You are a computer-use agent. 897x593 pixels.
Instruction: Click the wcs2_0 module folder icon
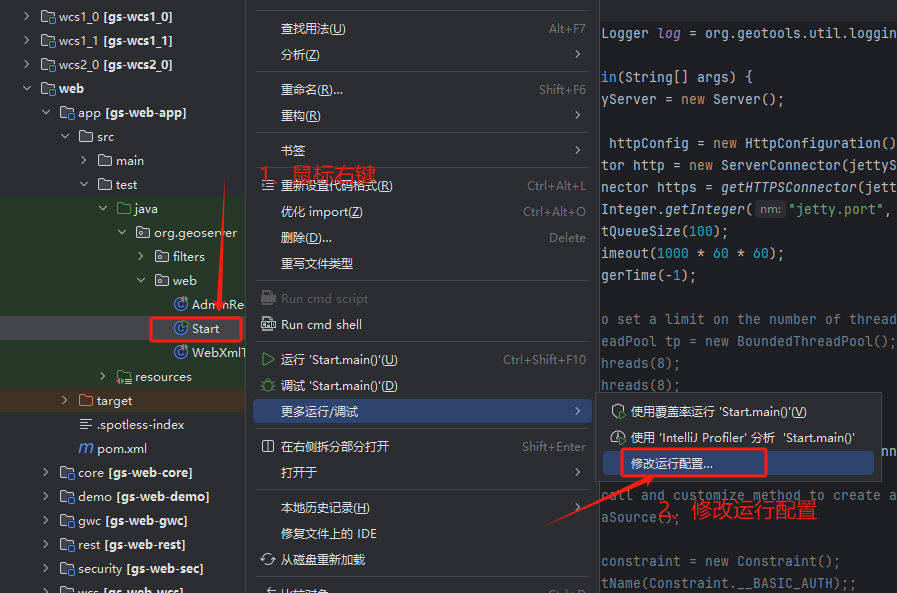tap(48, 65)
